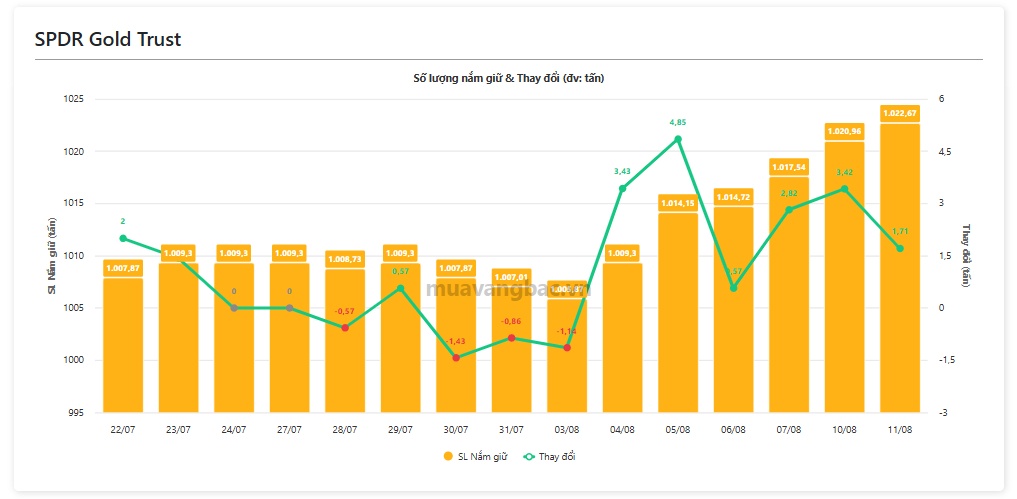Select the 22/07 bar labeled 1.007,87
Image resolution: width=1017 pixels, height=499 pixels.
(123, 345)
